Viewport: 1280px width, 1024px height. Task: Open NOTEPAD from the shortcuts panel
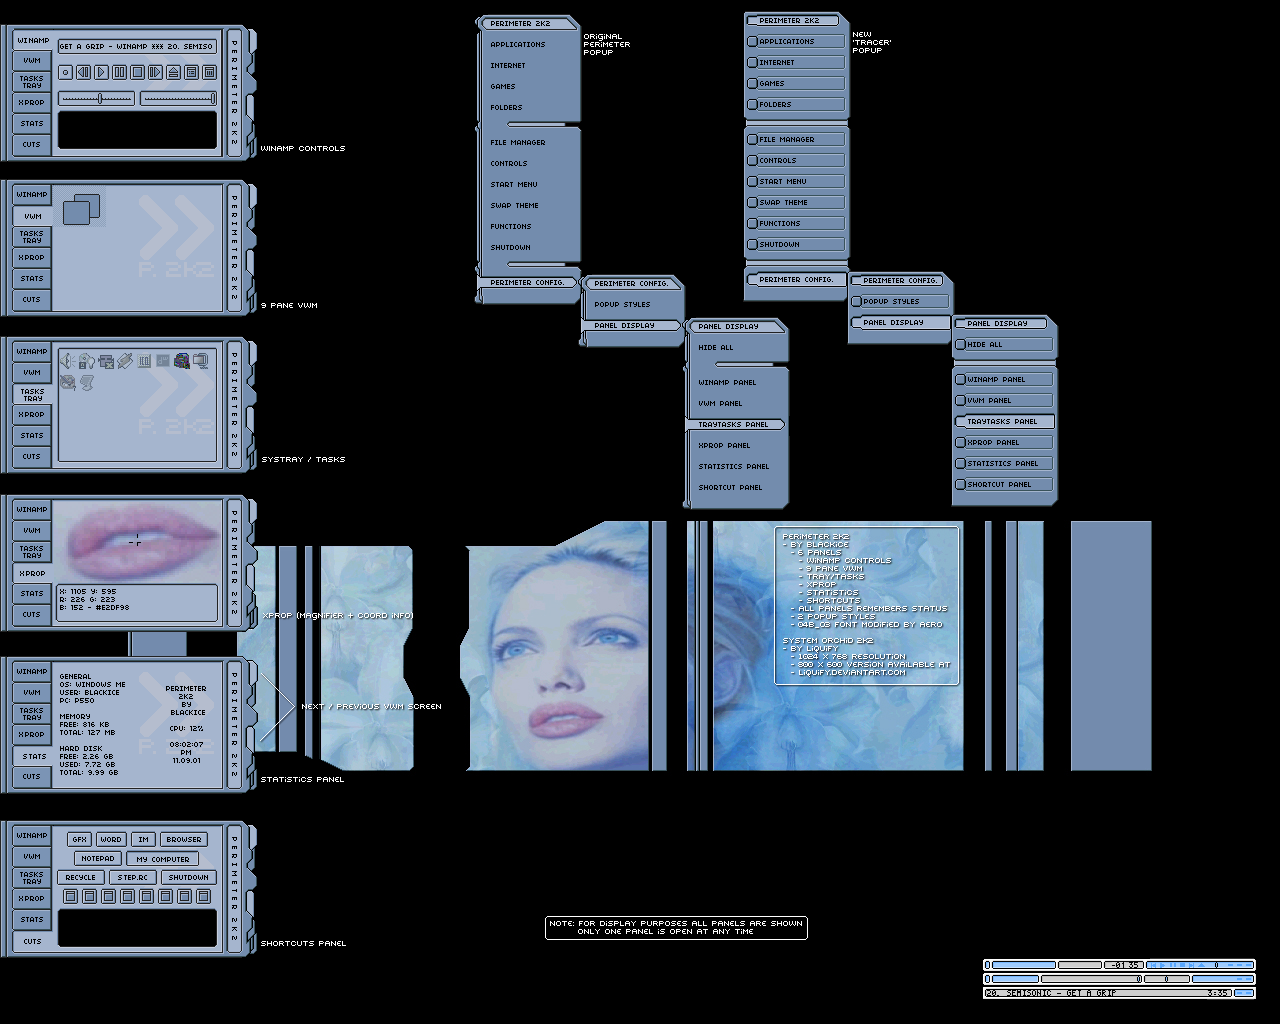[x=98, y=859]
